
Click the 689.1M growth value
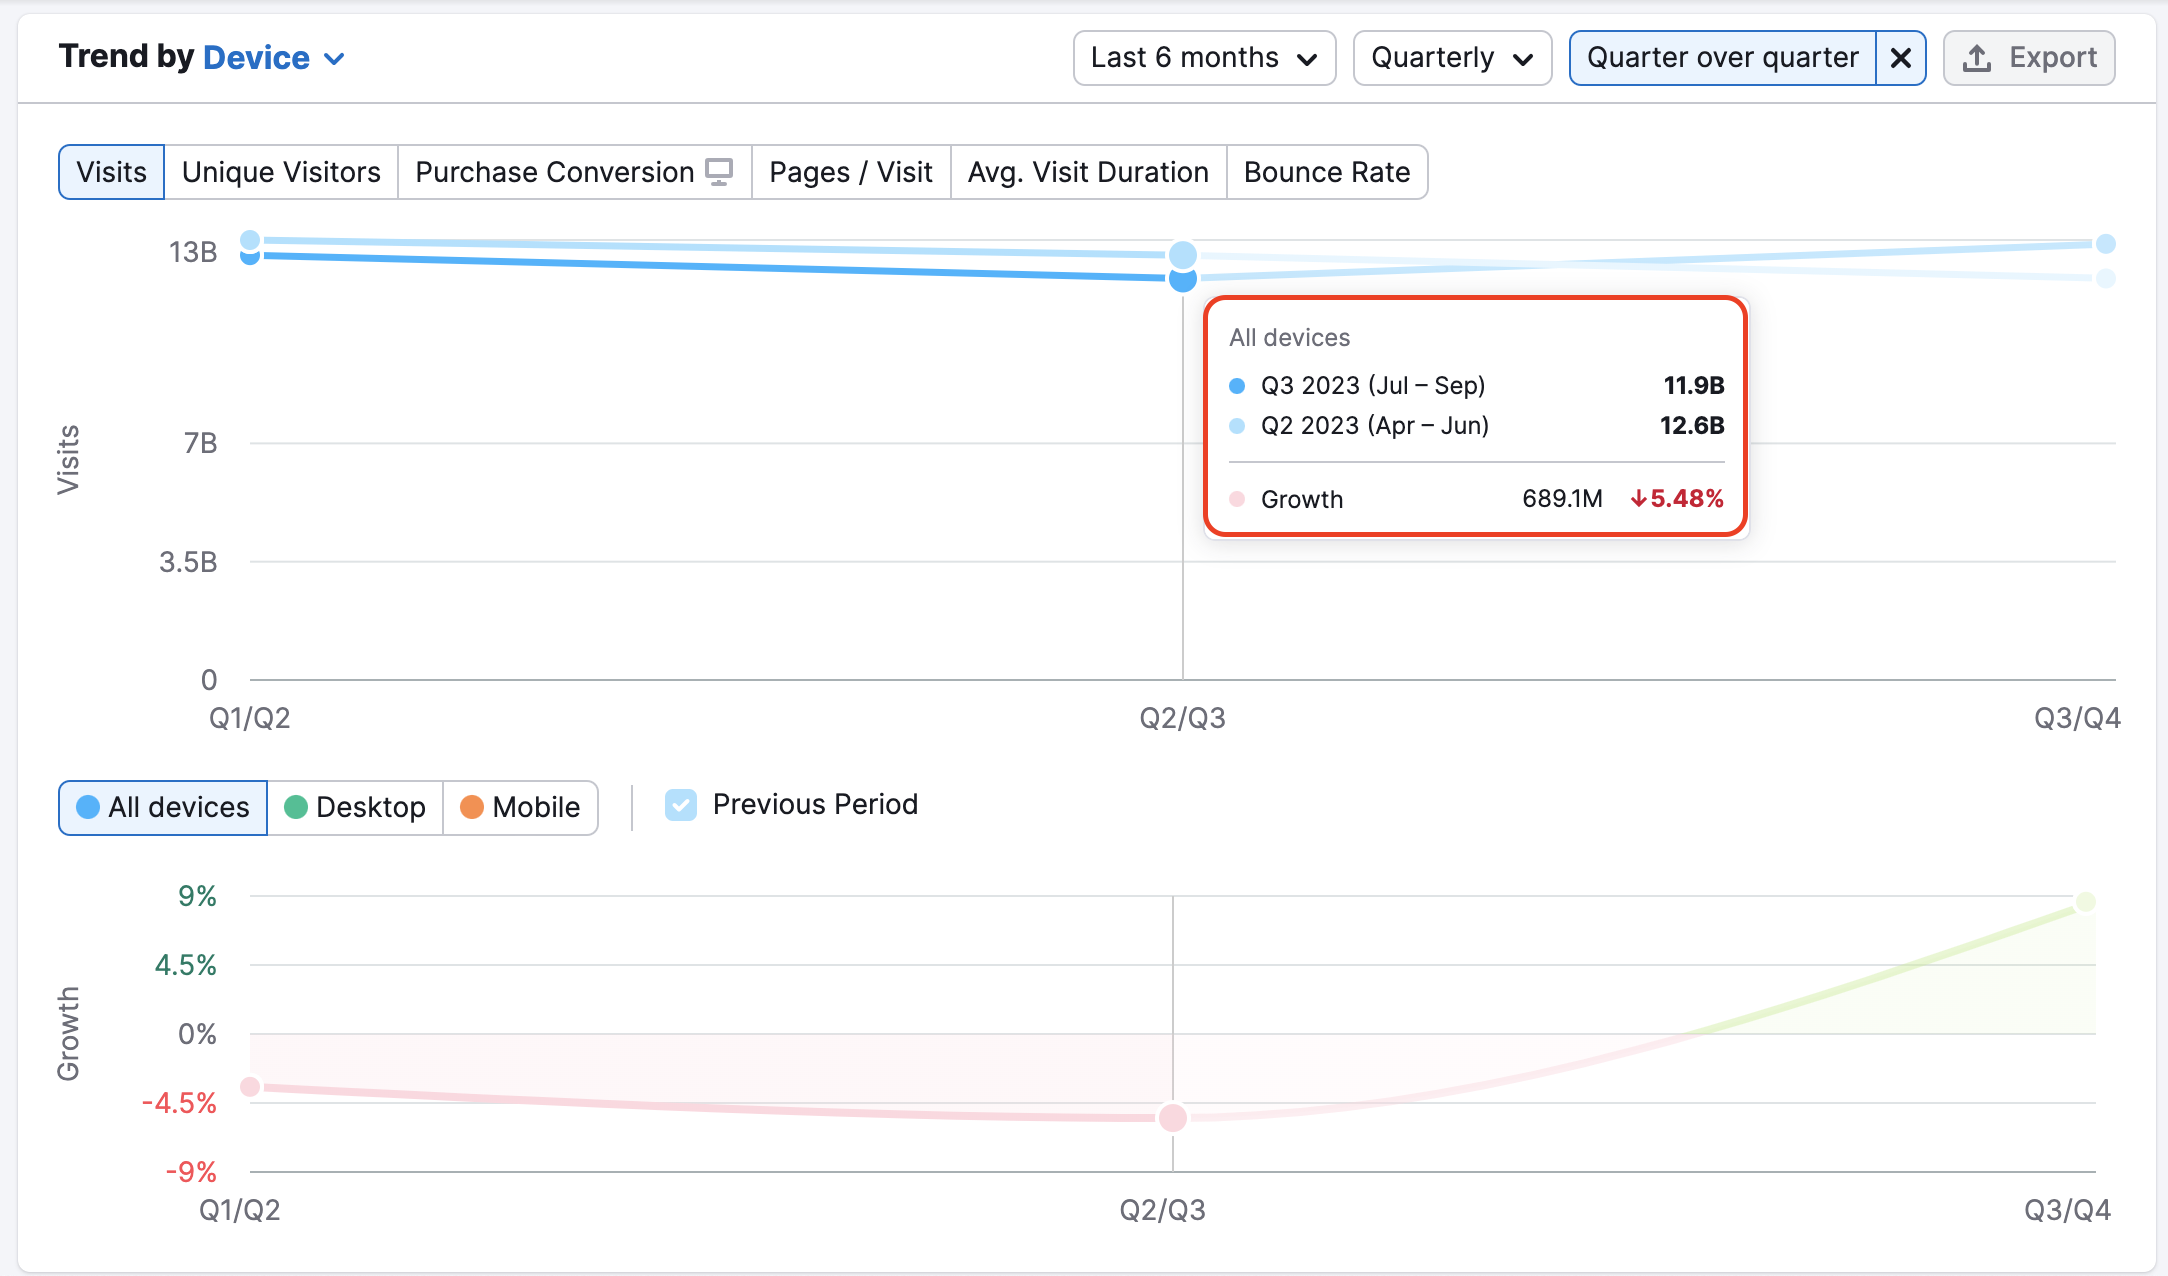click(x=1562, y=498)
